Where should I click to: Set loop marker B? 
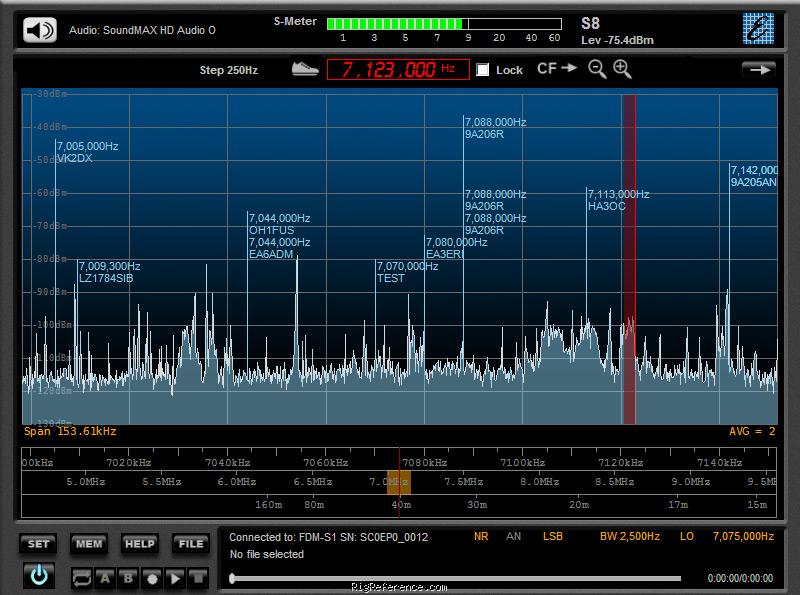tap(129, 578)
